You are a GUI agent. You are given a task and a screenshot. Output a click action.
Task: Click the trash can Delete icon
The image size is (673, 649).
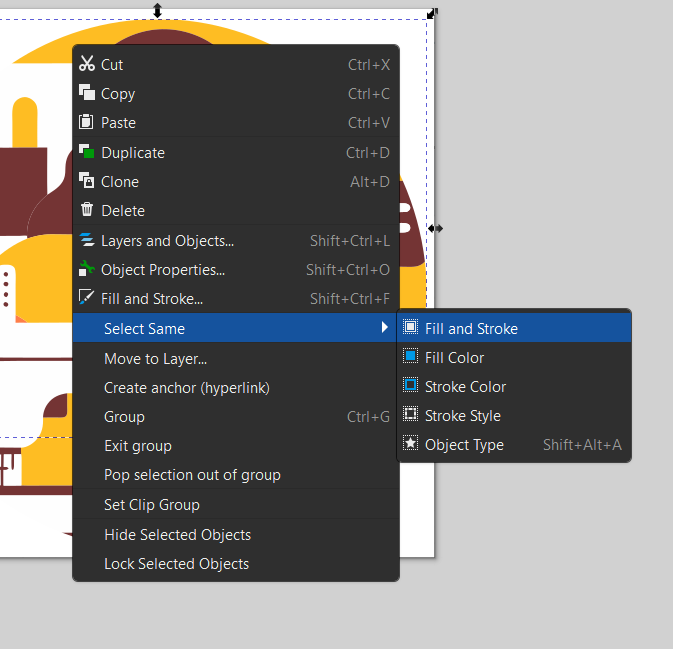(x=87, y=209)
